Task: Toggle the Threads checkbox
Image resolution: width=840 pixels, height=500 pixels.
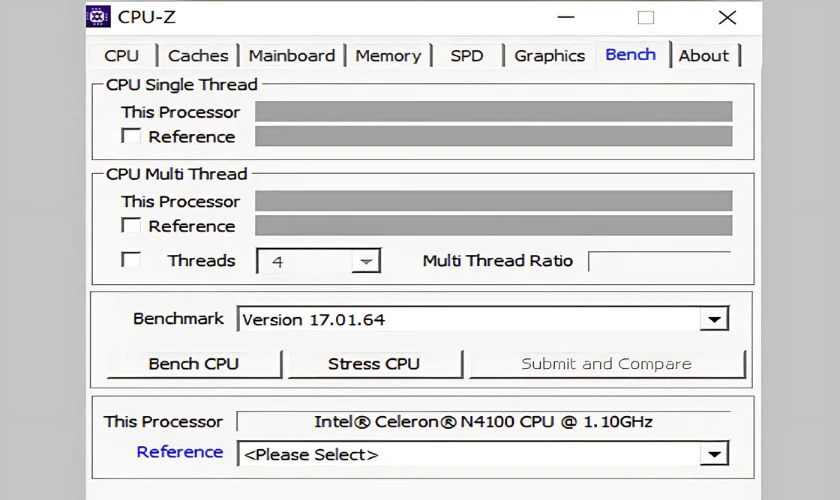Action: click(131, 259)
